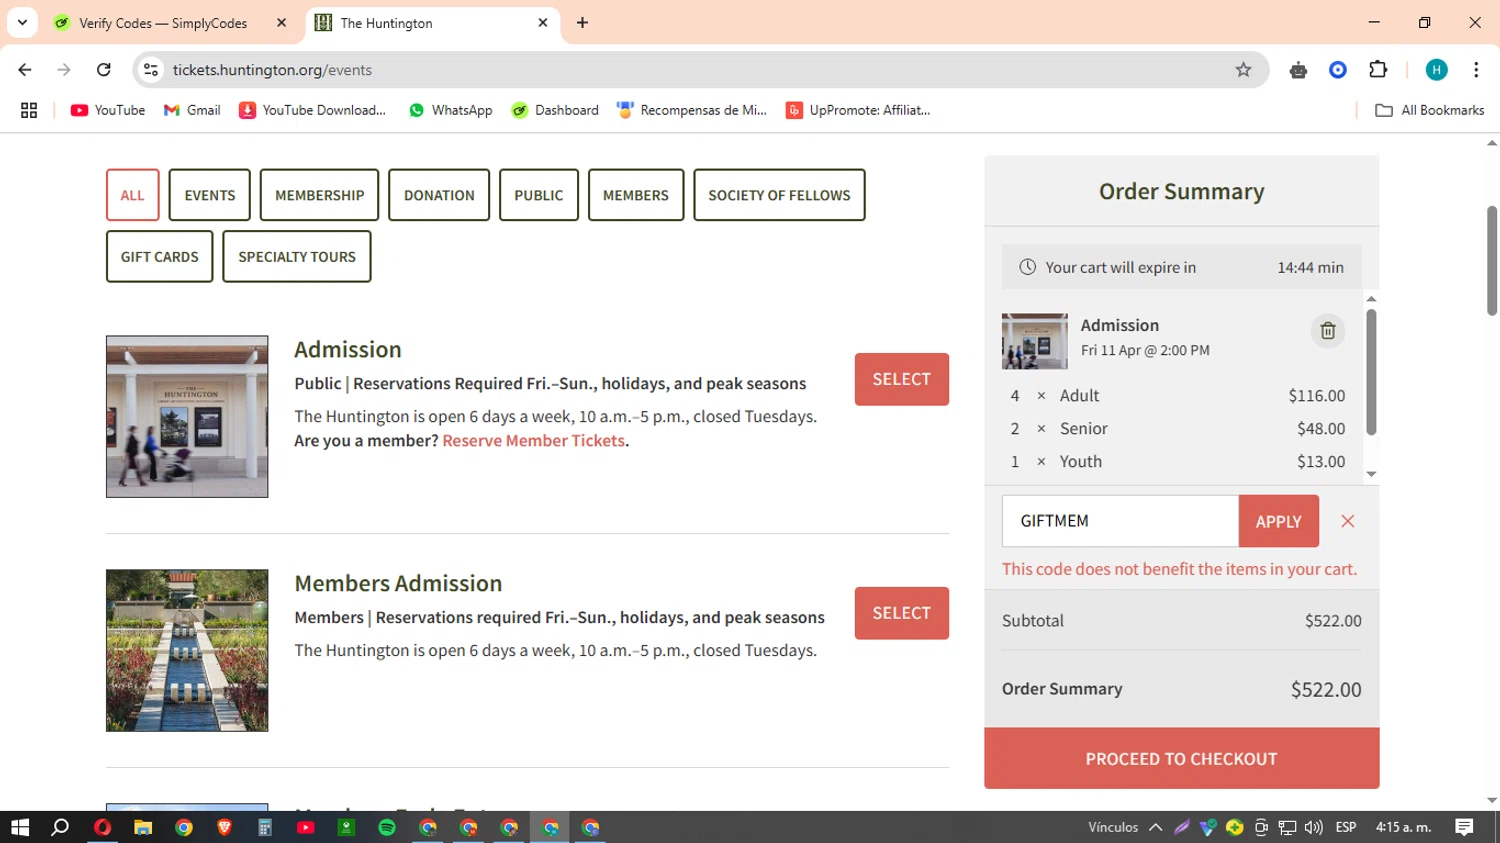Open Windows taskbar search
This screenshot has height=843, width=1500.
pyautogui.click(x=60, y=827)
